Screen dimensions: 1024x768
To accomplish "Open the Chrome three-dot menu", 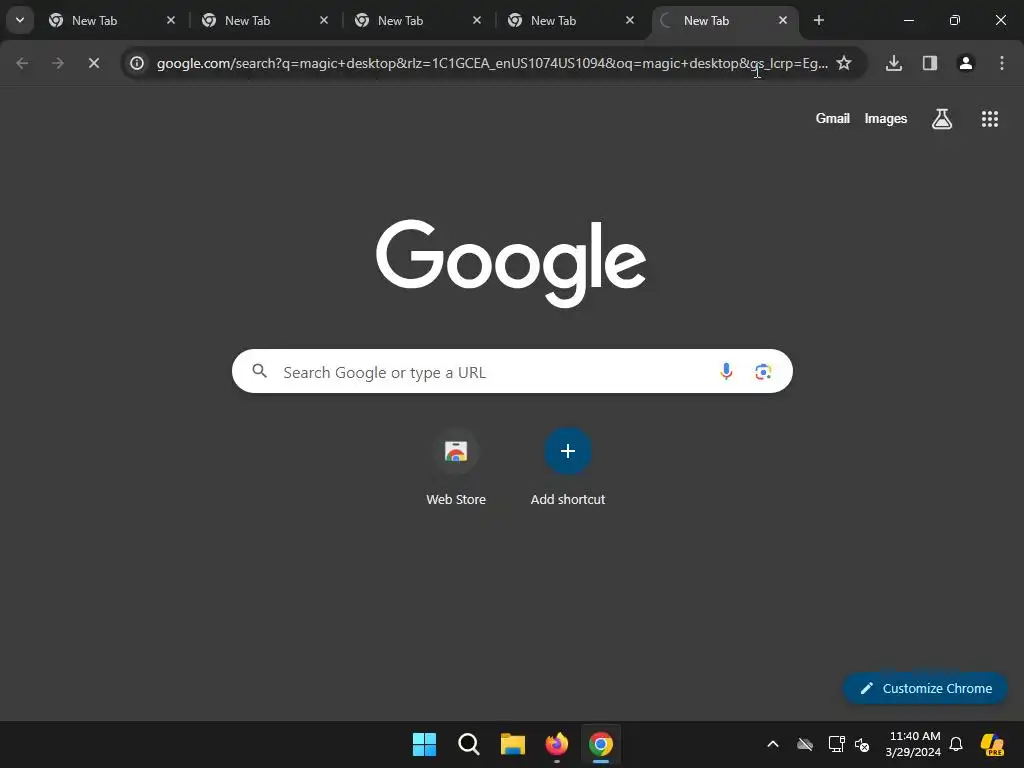I will click(1002, 63).
